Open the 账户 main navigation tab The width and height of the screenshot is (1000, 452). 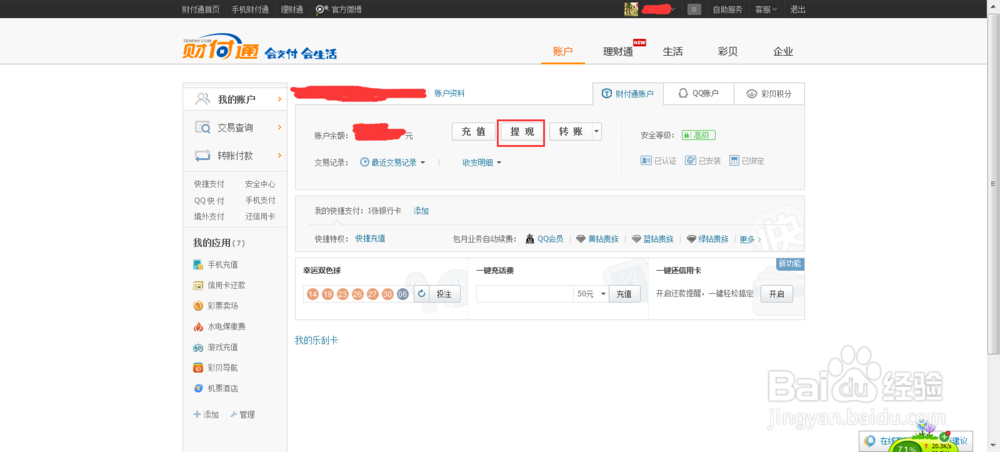[x=563, y=52]
